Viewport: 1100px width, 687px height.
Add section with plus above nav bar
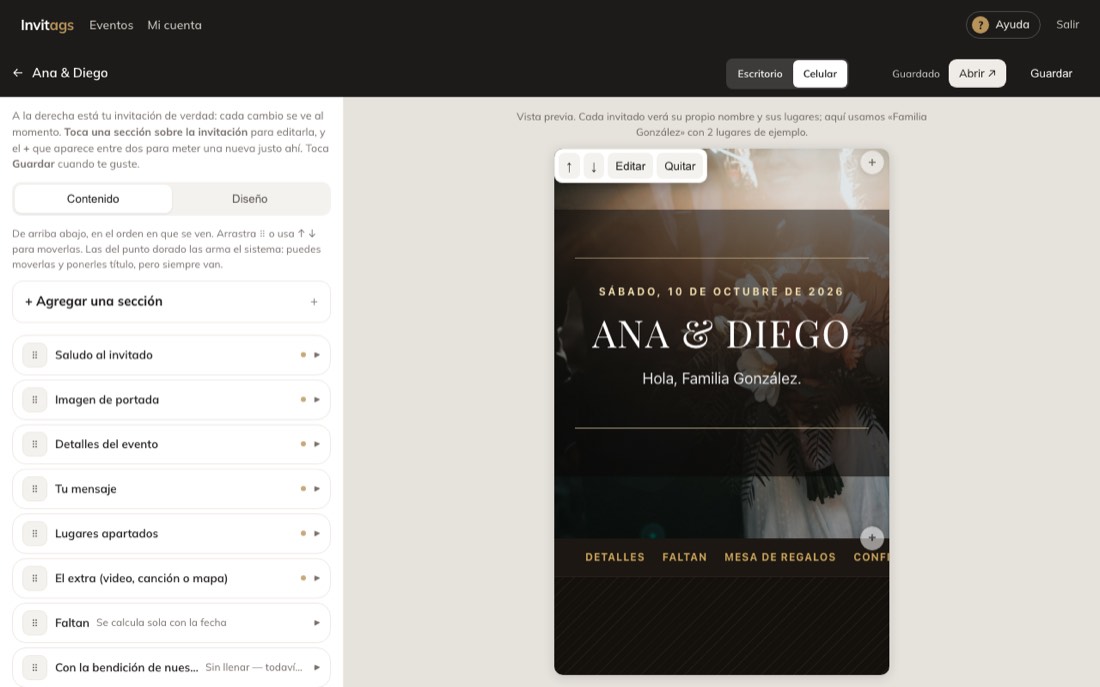click(x=872, y=538)
